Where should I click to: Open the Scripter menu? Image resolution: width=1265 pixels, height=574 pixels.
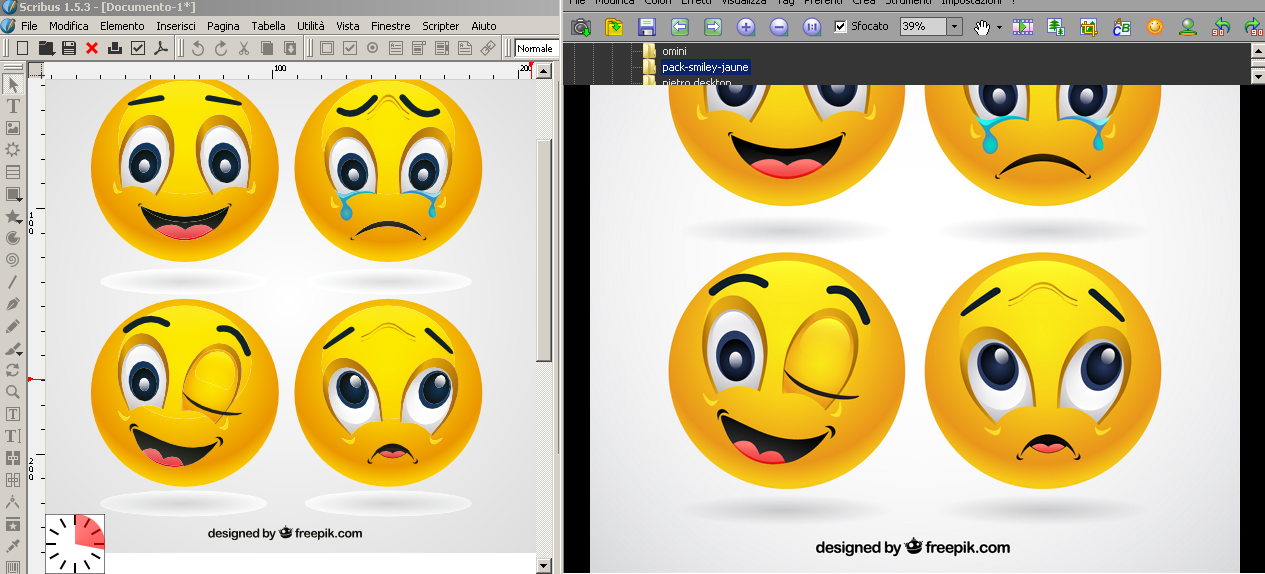tap(441, 26)
